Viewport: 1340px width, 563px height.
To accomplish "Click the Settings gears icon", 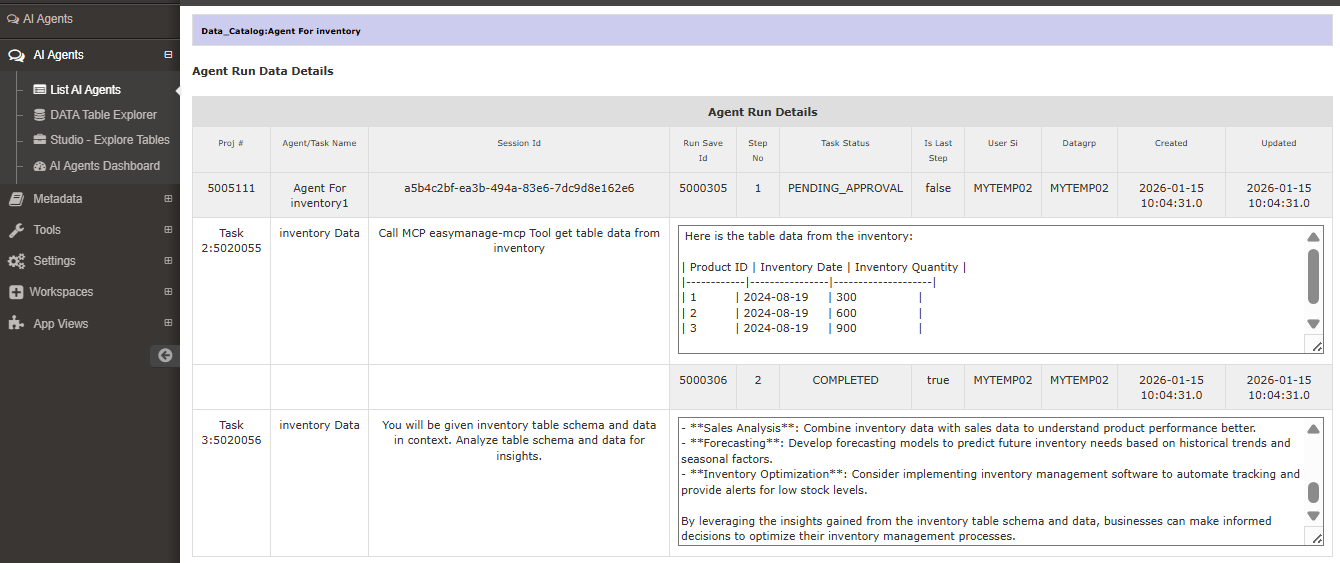I will click(x=16, y=261).
